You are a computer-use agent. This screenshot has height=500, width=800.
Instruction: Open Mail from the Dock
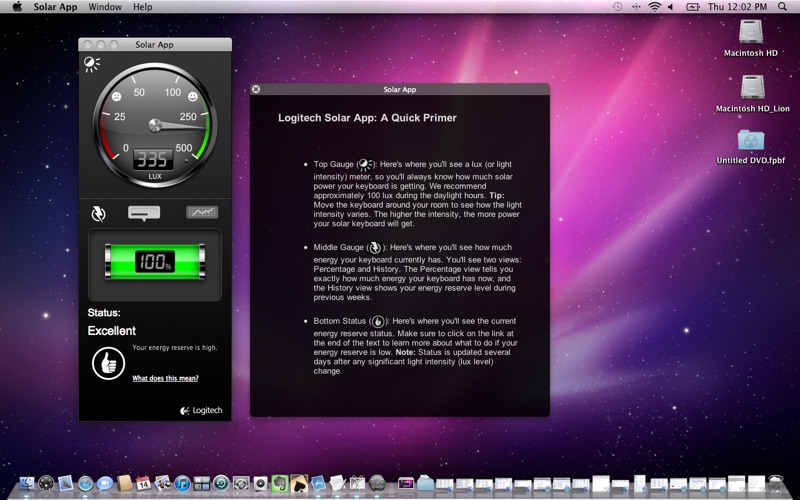(66, 483)
